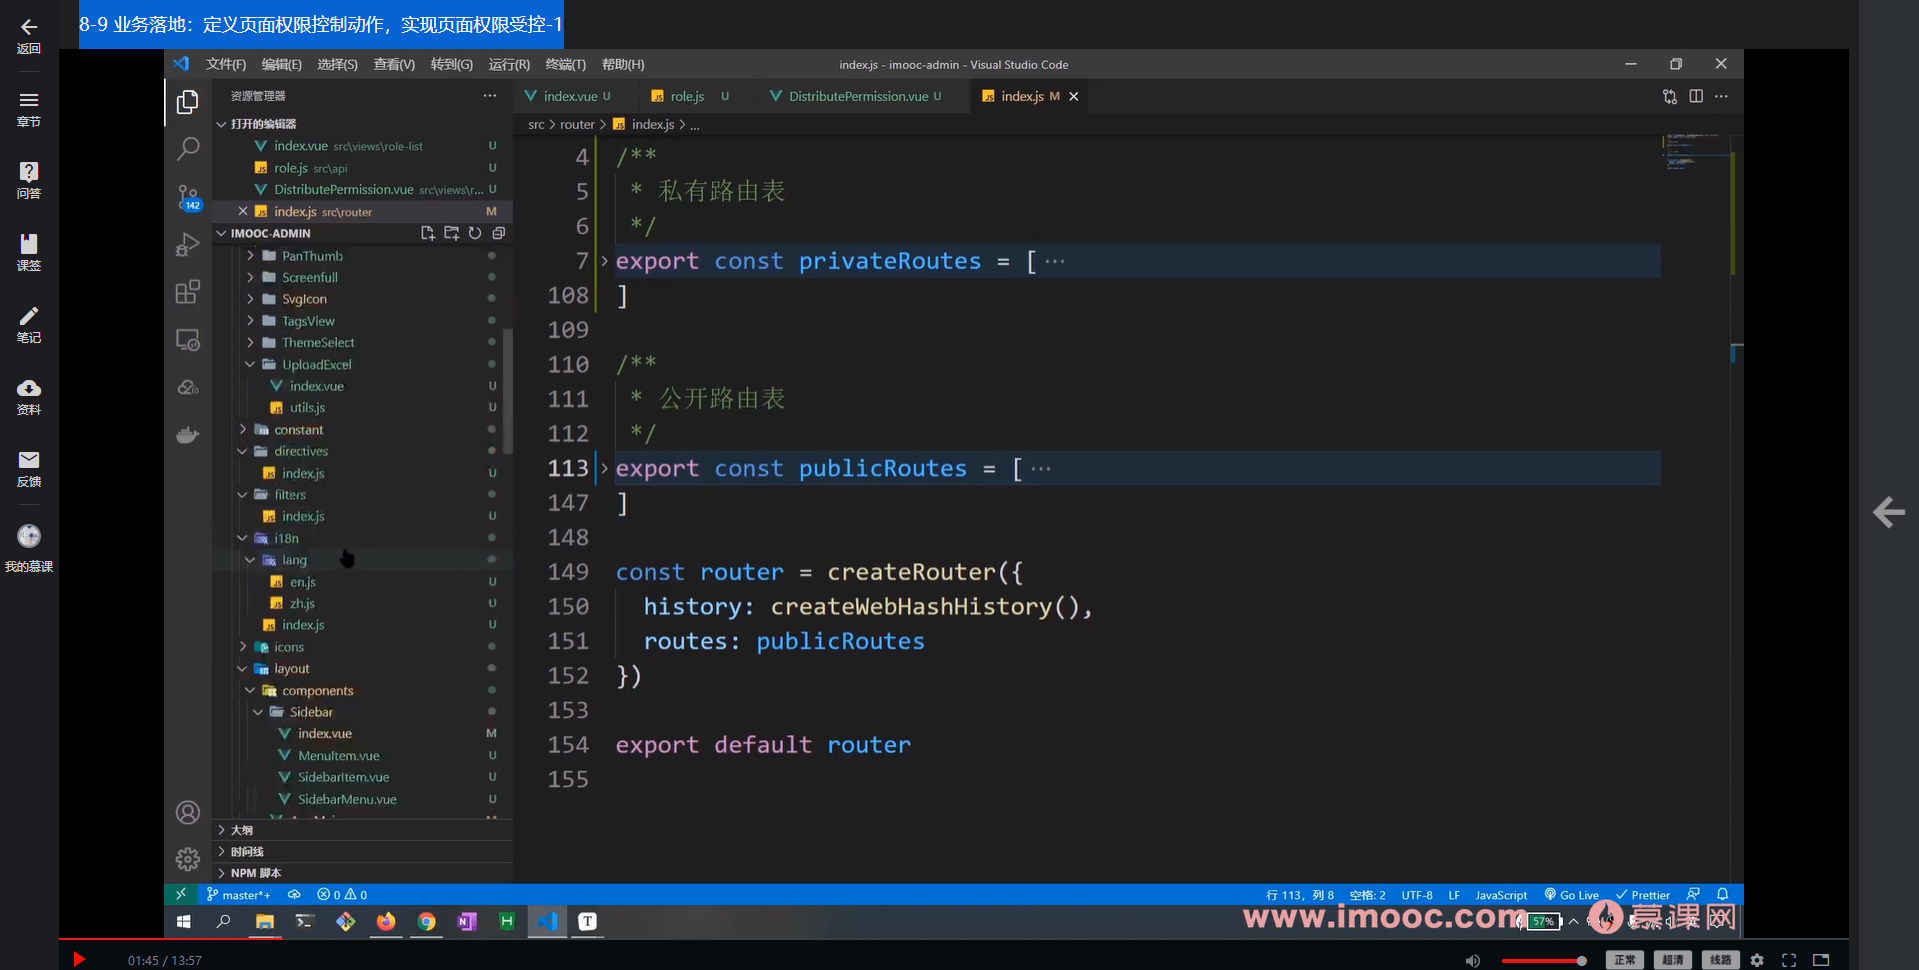Close index.js in open editors list
This screenshot has height=970, width=1919.
pos(243,211)
